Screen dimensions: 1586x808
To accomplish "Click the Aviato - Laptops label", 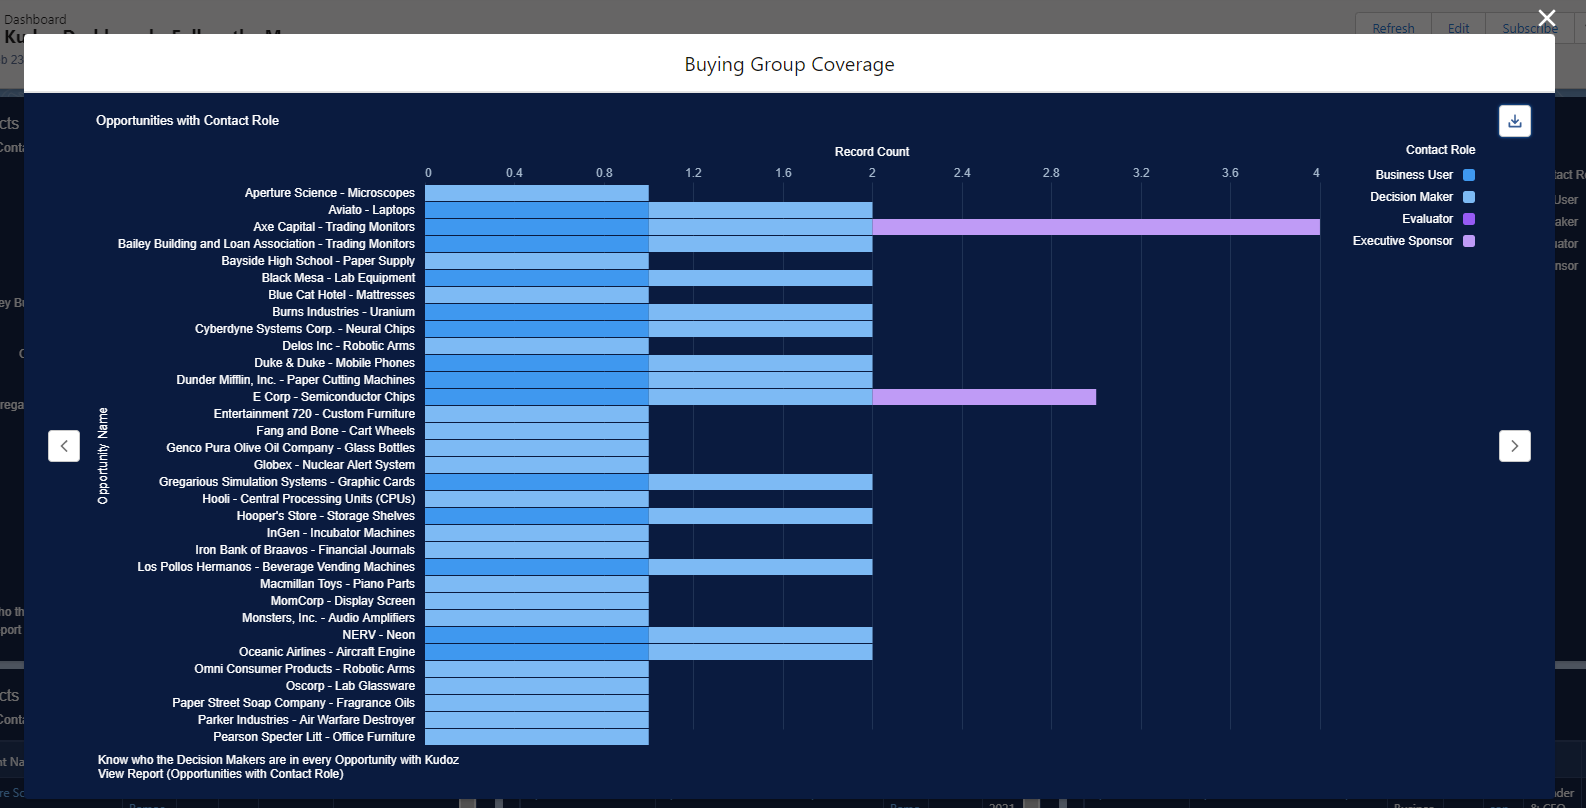I will click(x=371, y=210).
